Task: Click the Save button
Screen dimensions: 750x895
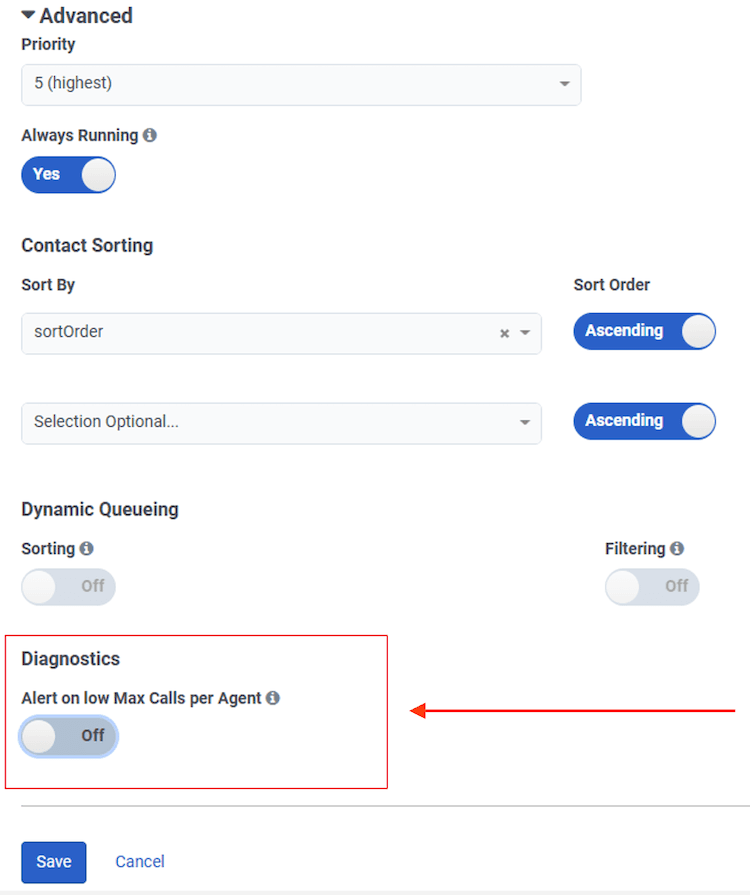Action: (53, 862)
